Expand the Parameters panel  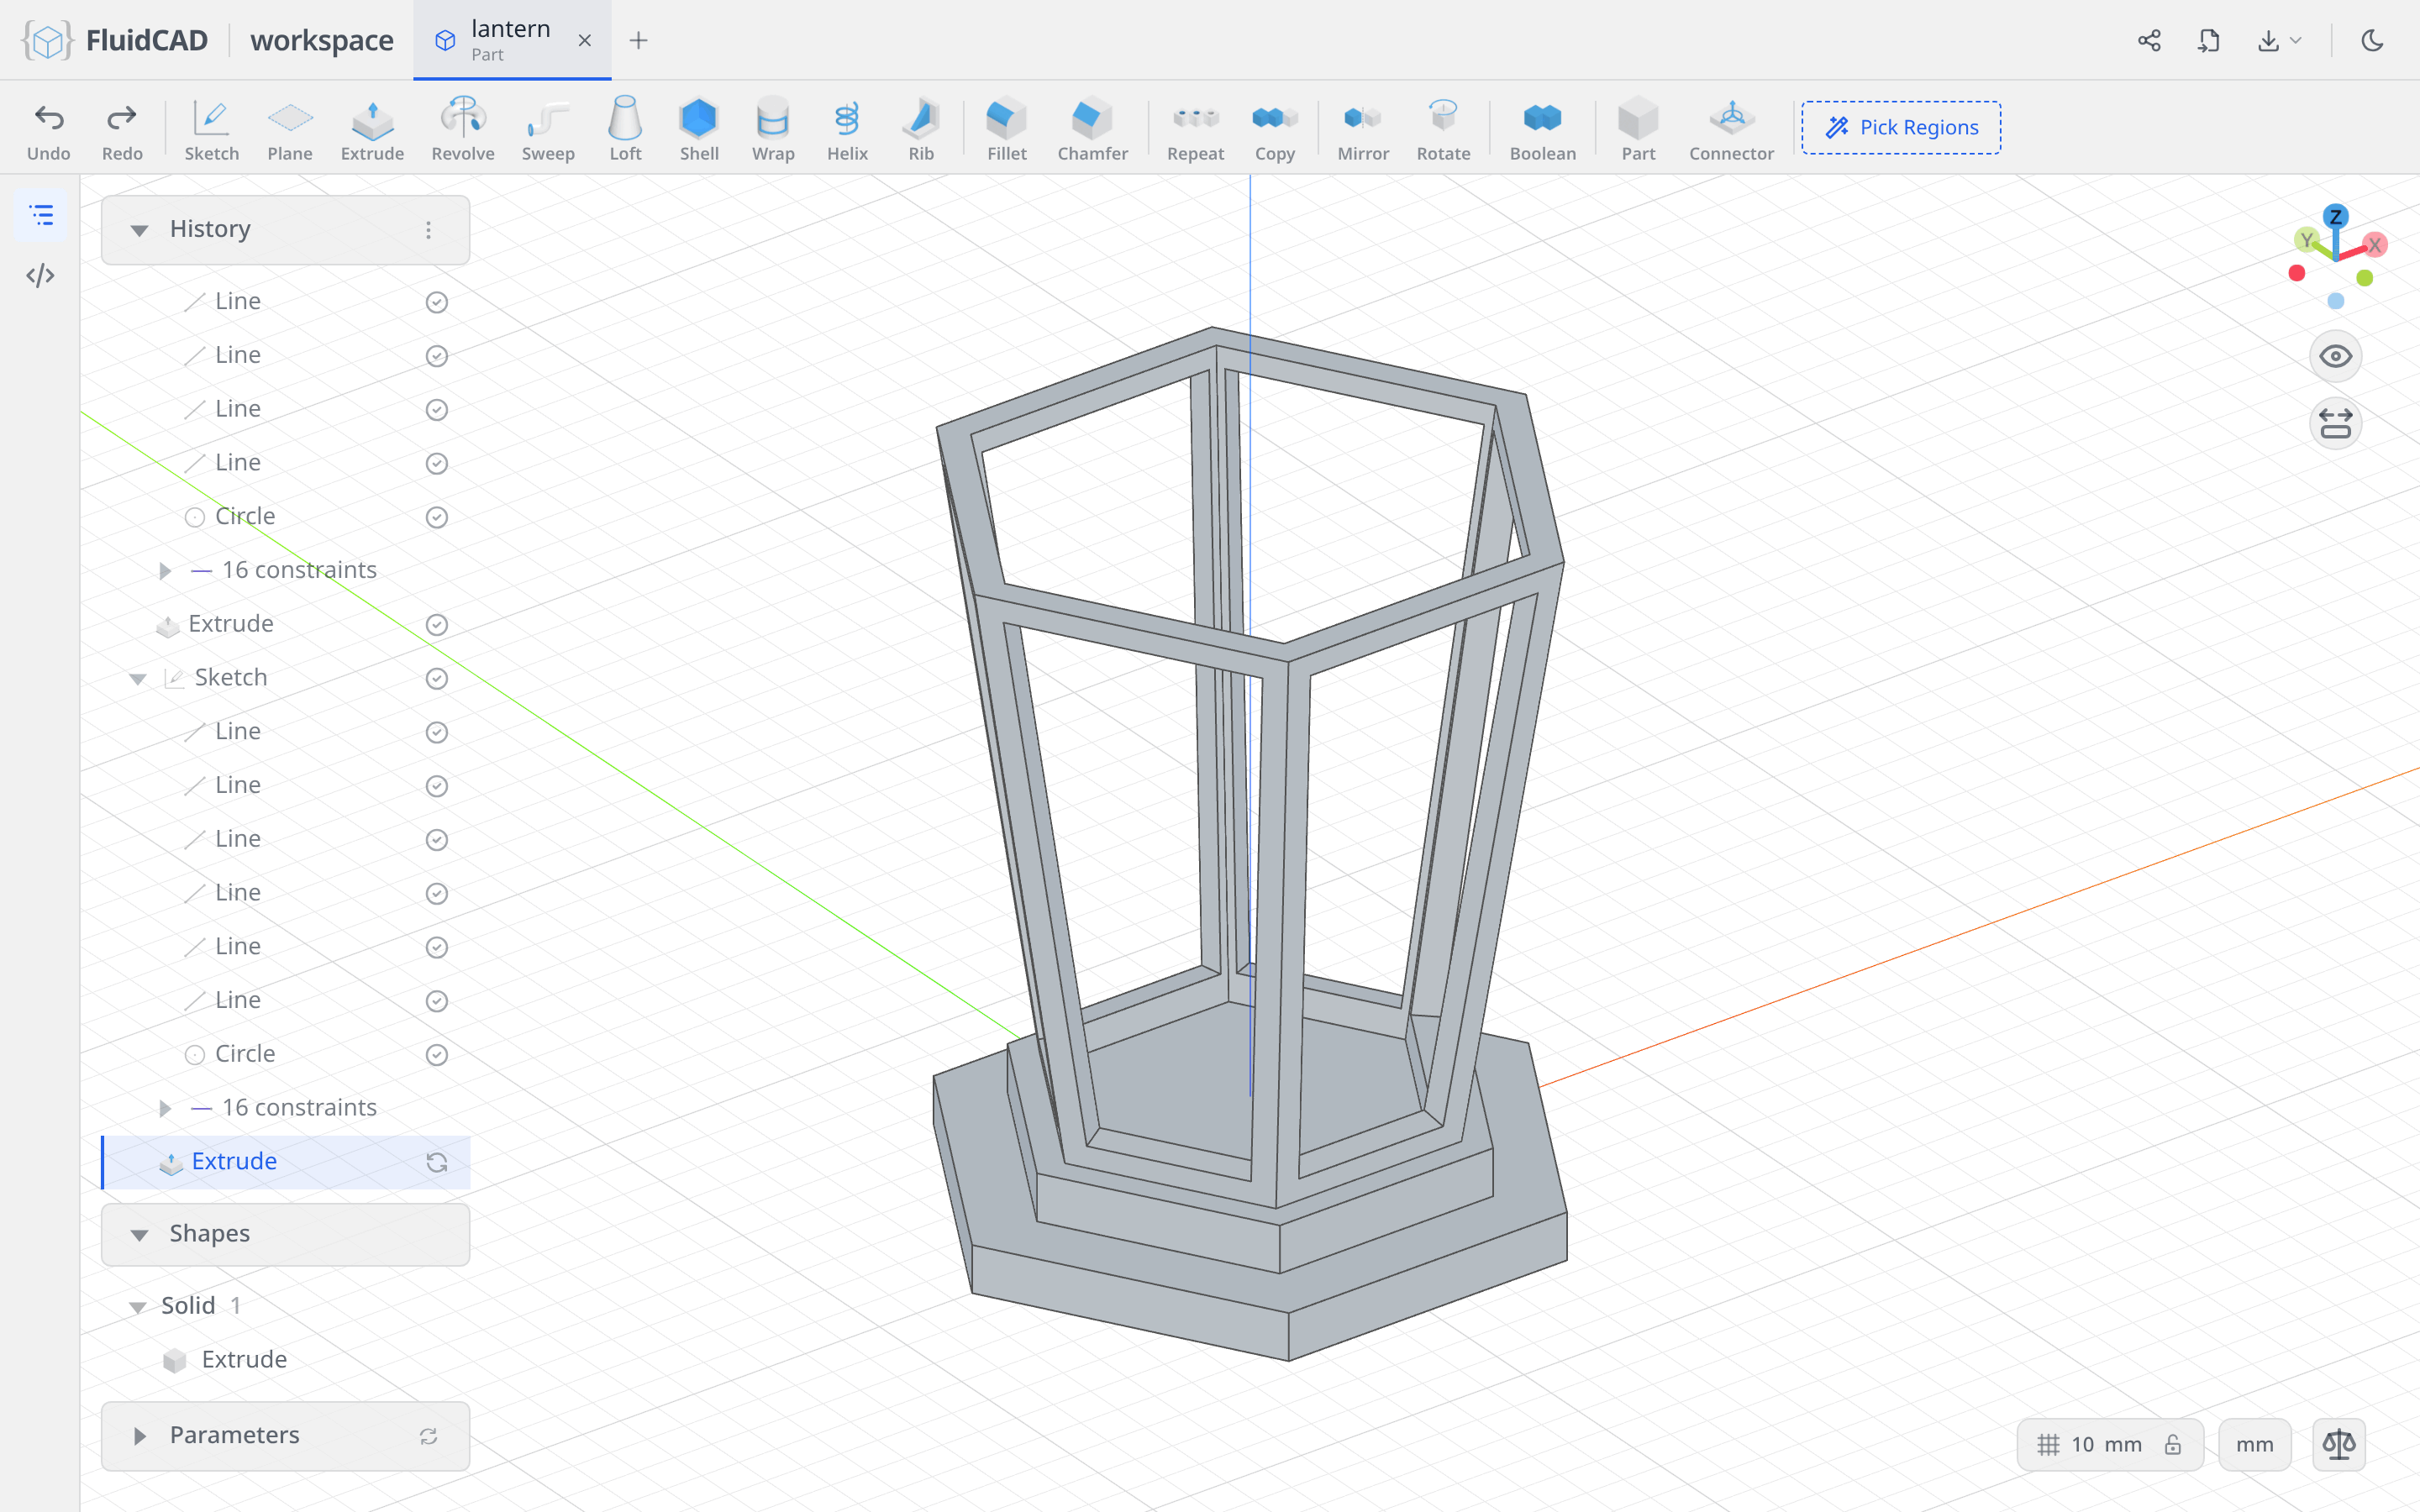coord(139,1436)
